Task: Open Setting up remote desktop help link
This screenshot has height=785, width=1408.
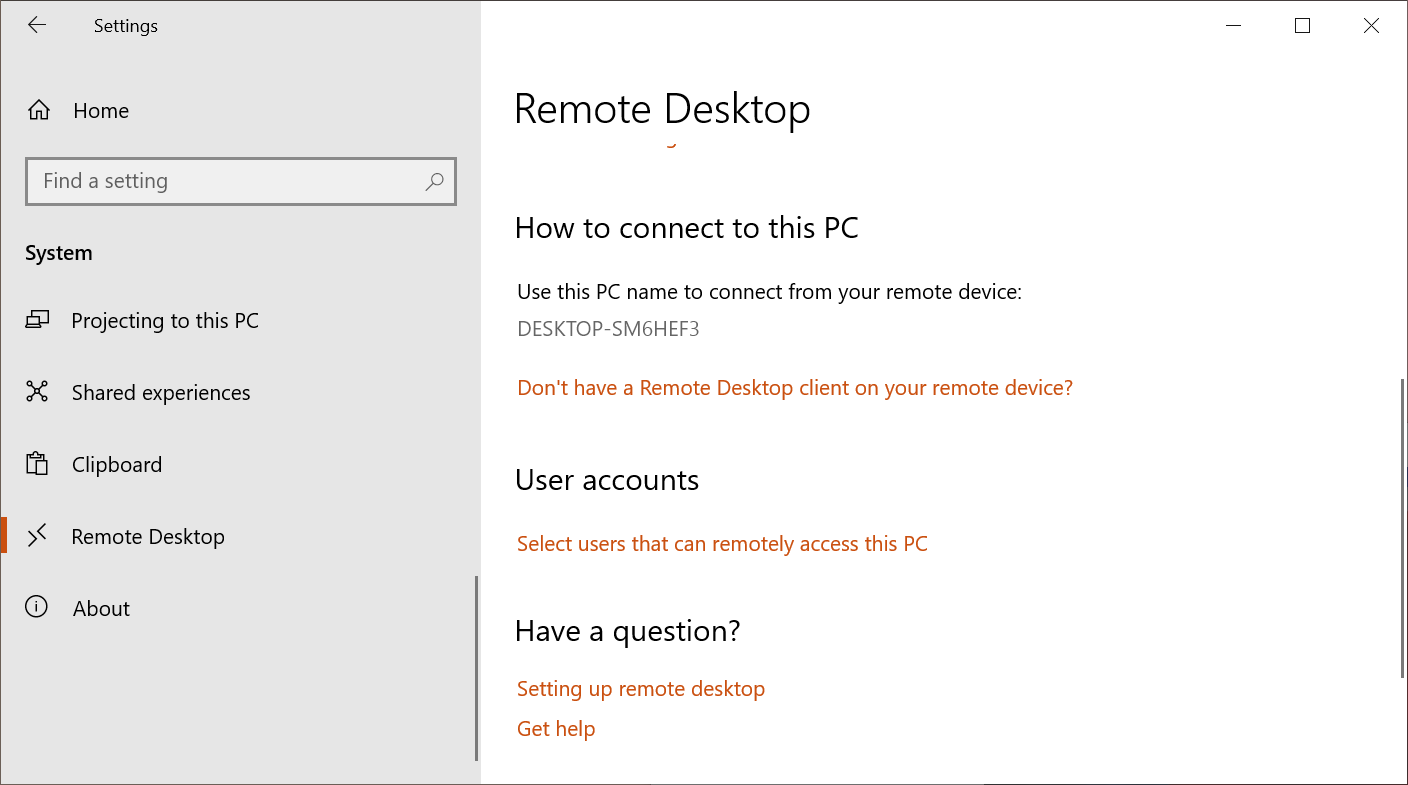Action: tap(641, 689)
